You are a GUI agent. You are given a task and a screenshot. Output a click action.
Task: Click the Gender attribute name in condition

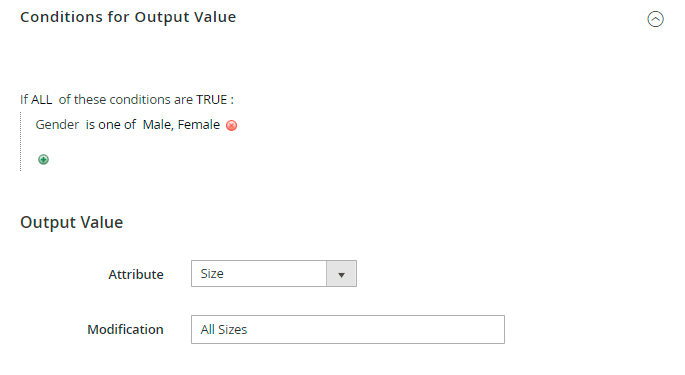click(x=57, y=125)
